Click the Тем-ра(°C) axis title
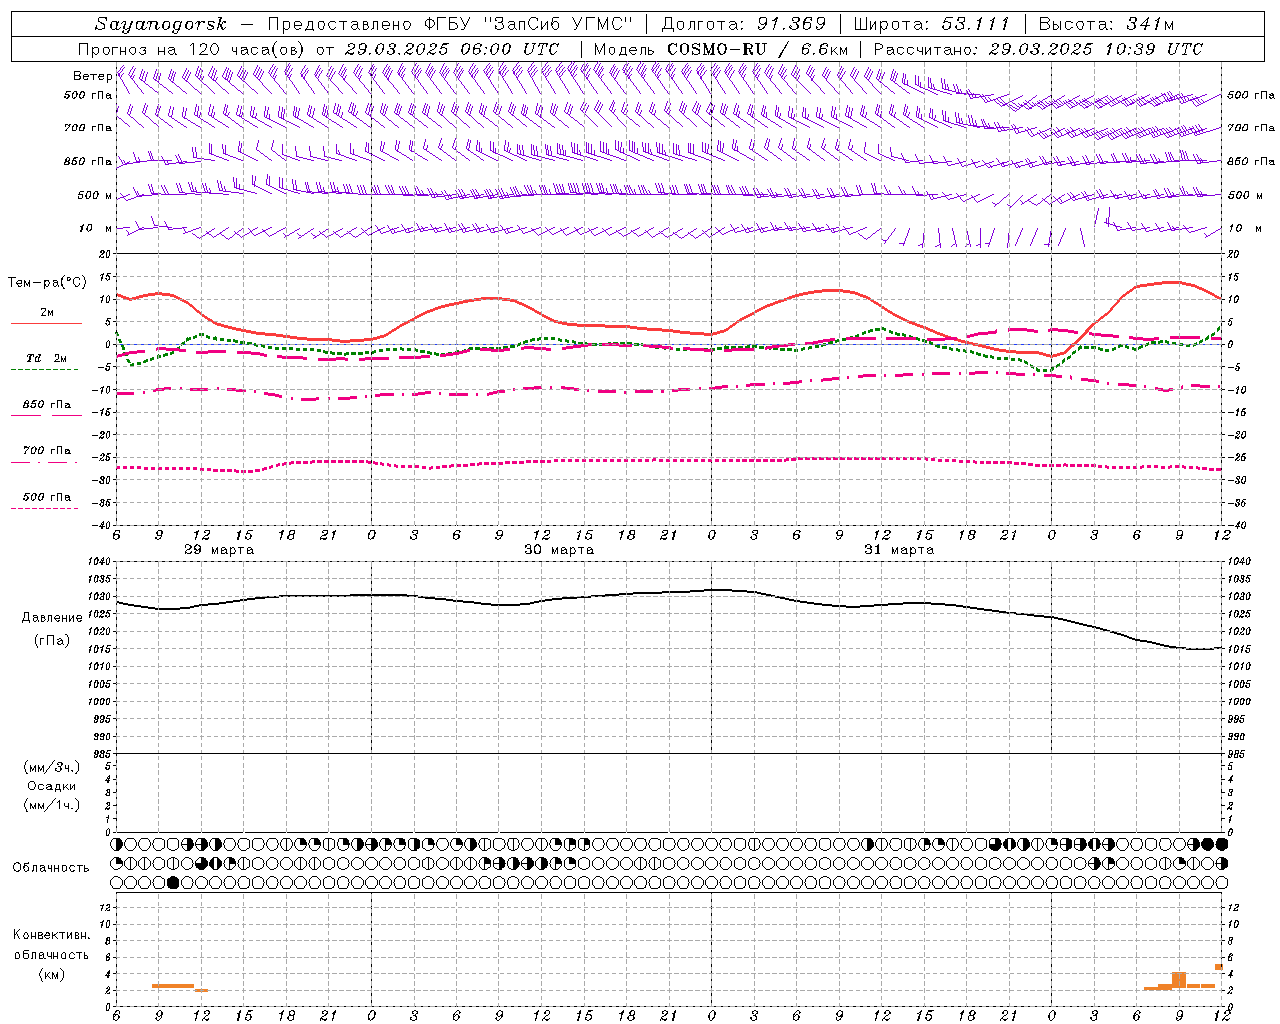 tap(47, 283)
